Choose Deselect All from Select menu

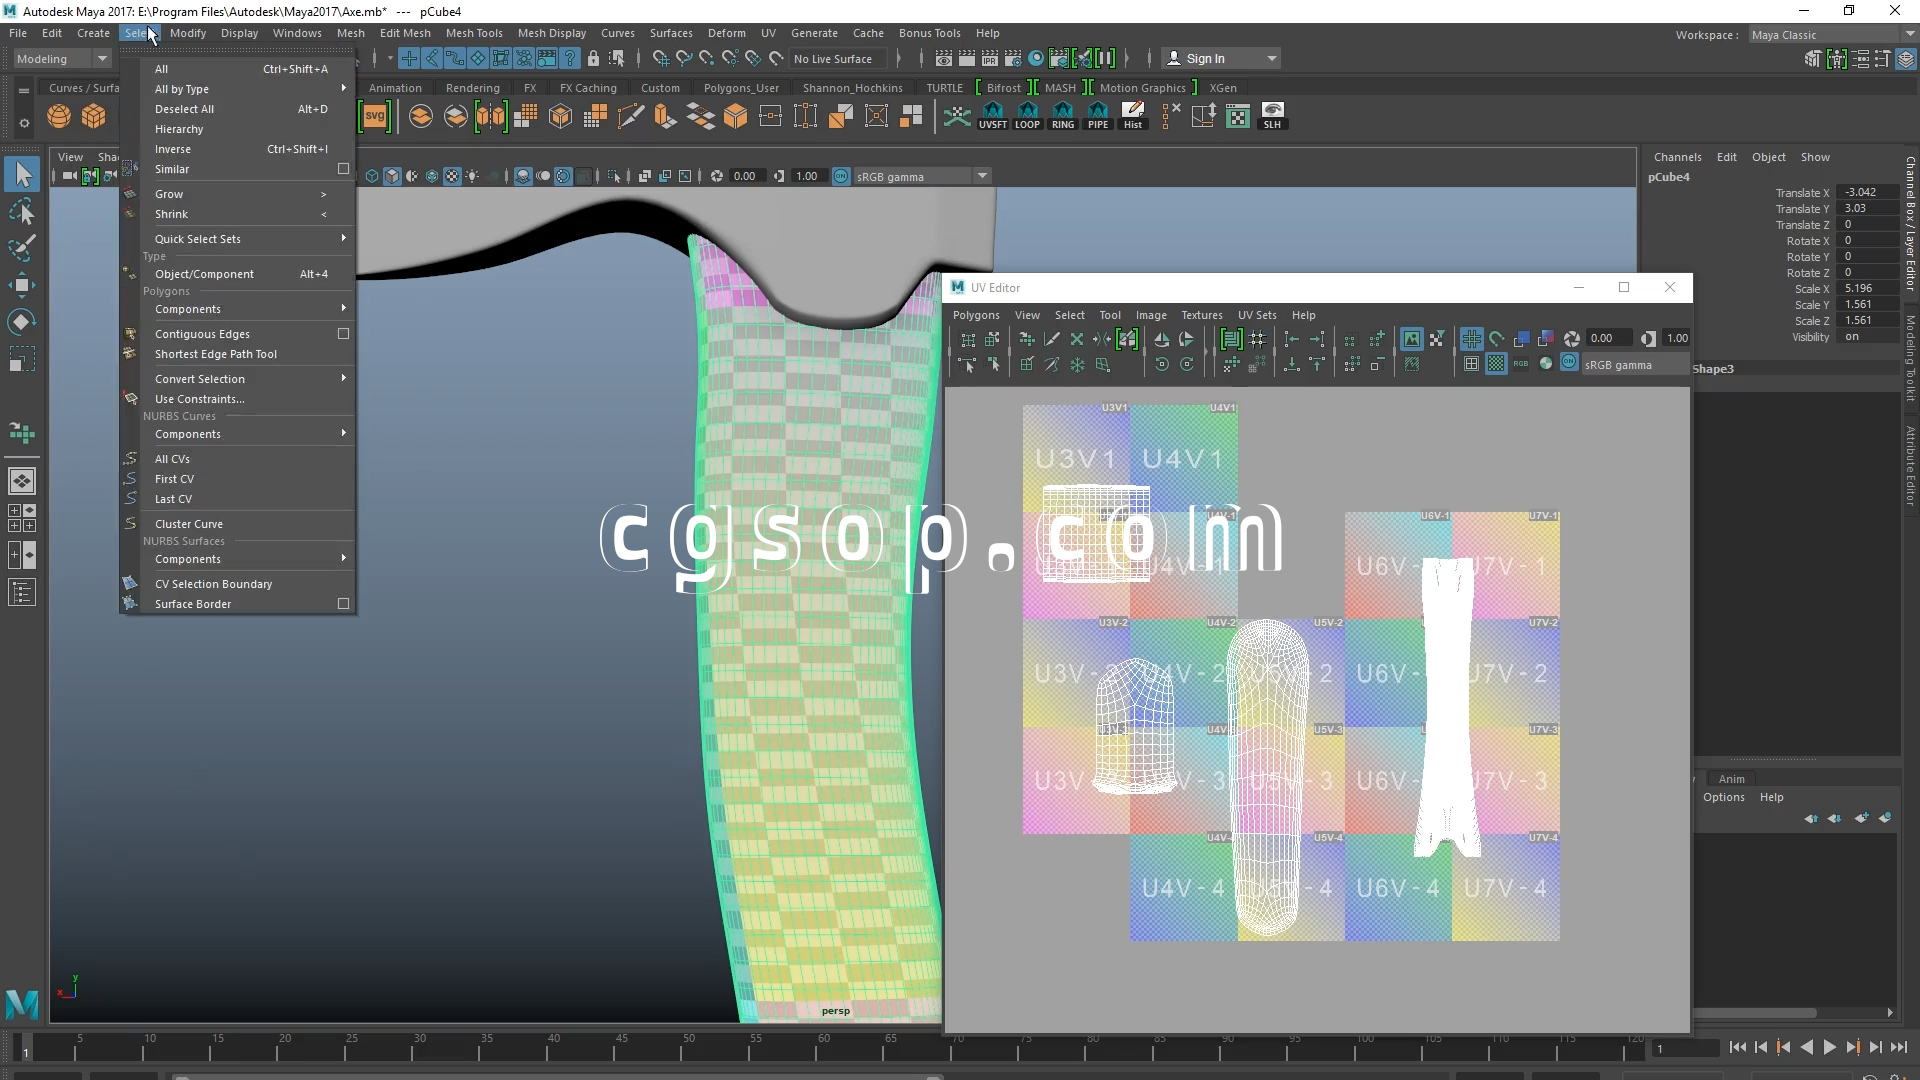click(x=185, y=109)
